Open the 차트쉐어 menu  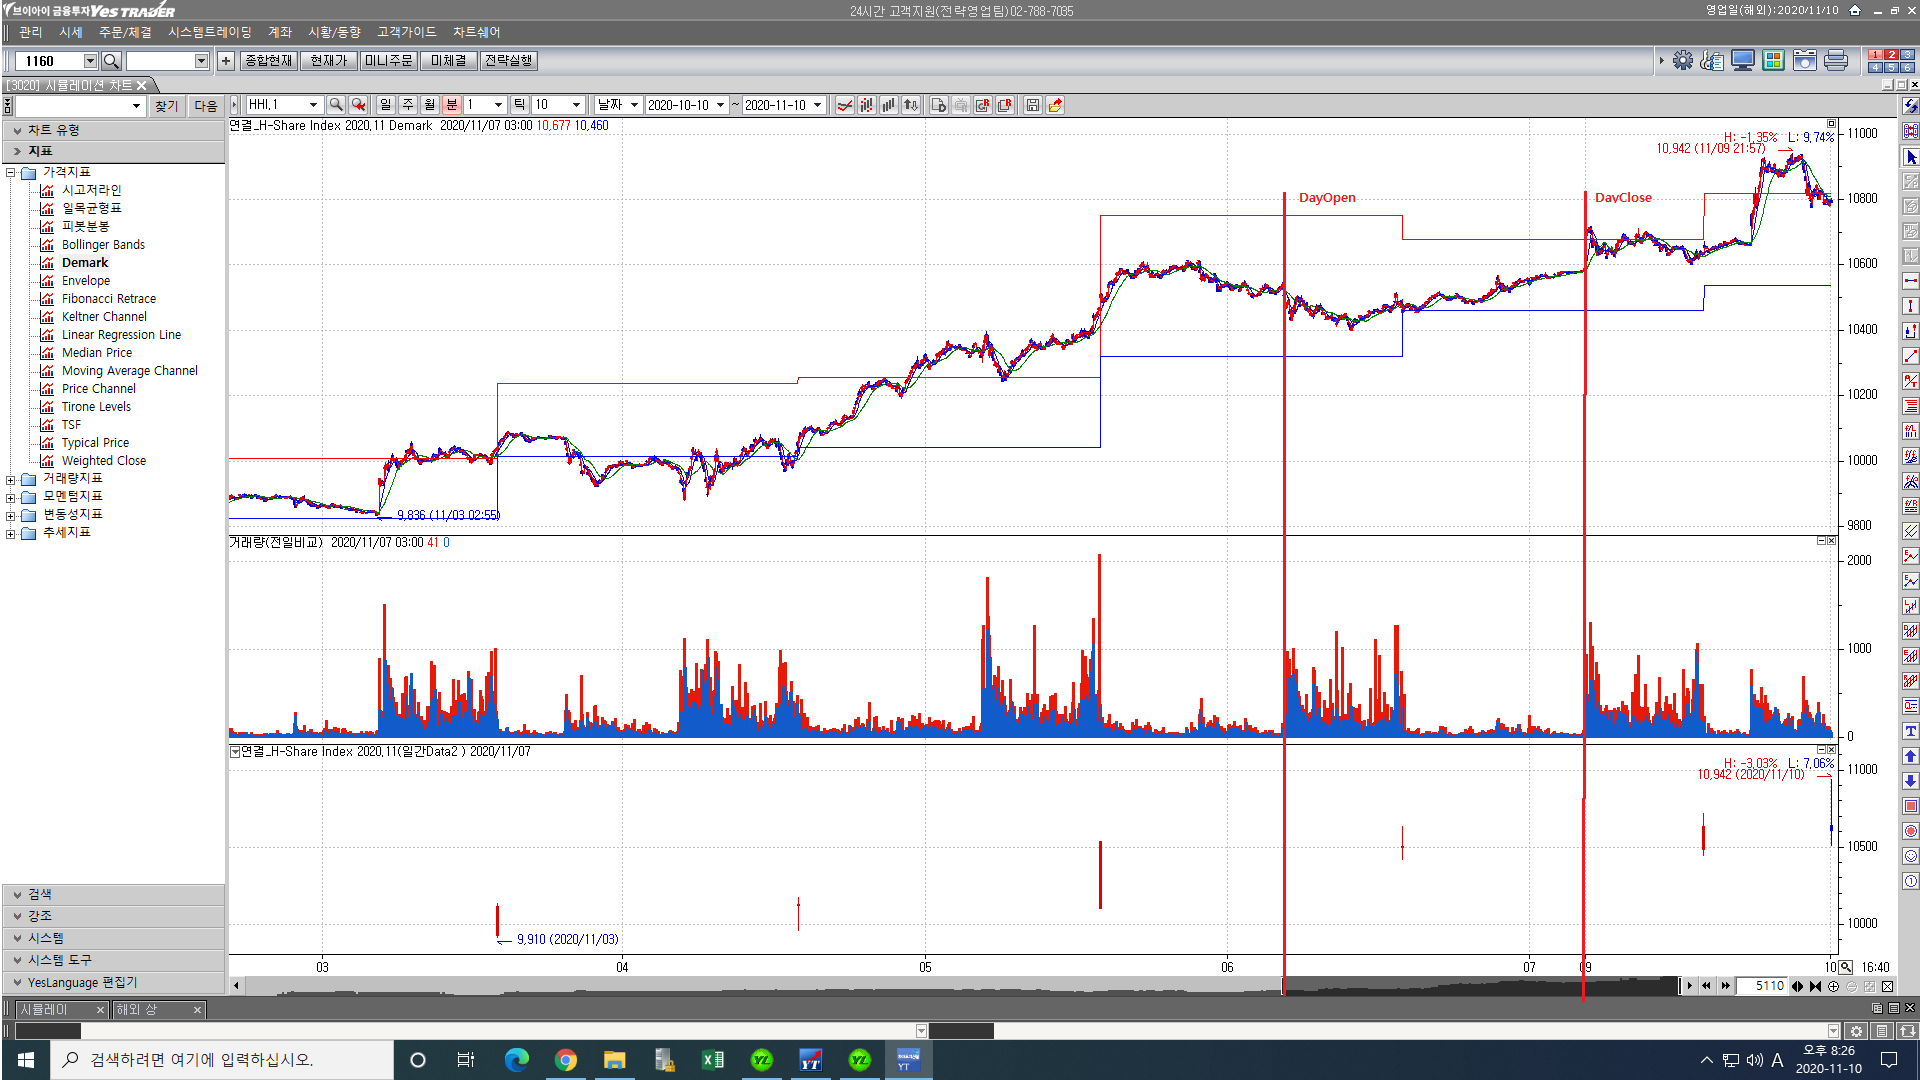[476, 33]
